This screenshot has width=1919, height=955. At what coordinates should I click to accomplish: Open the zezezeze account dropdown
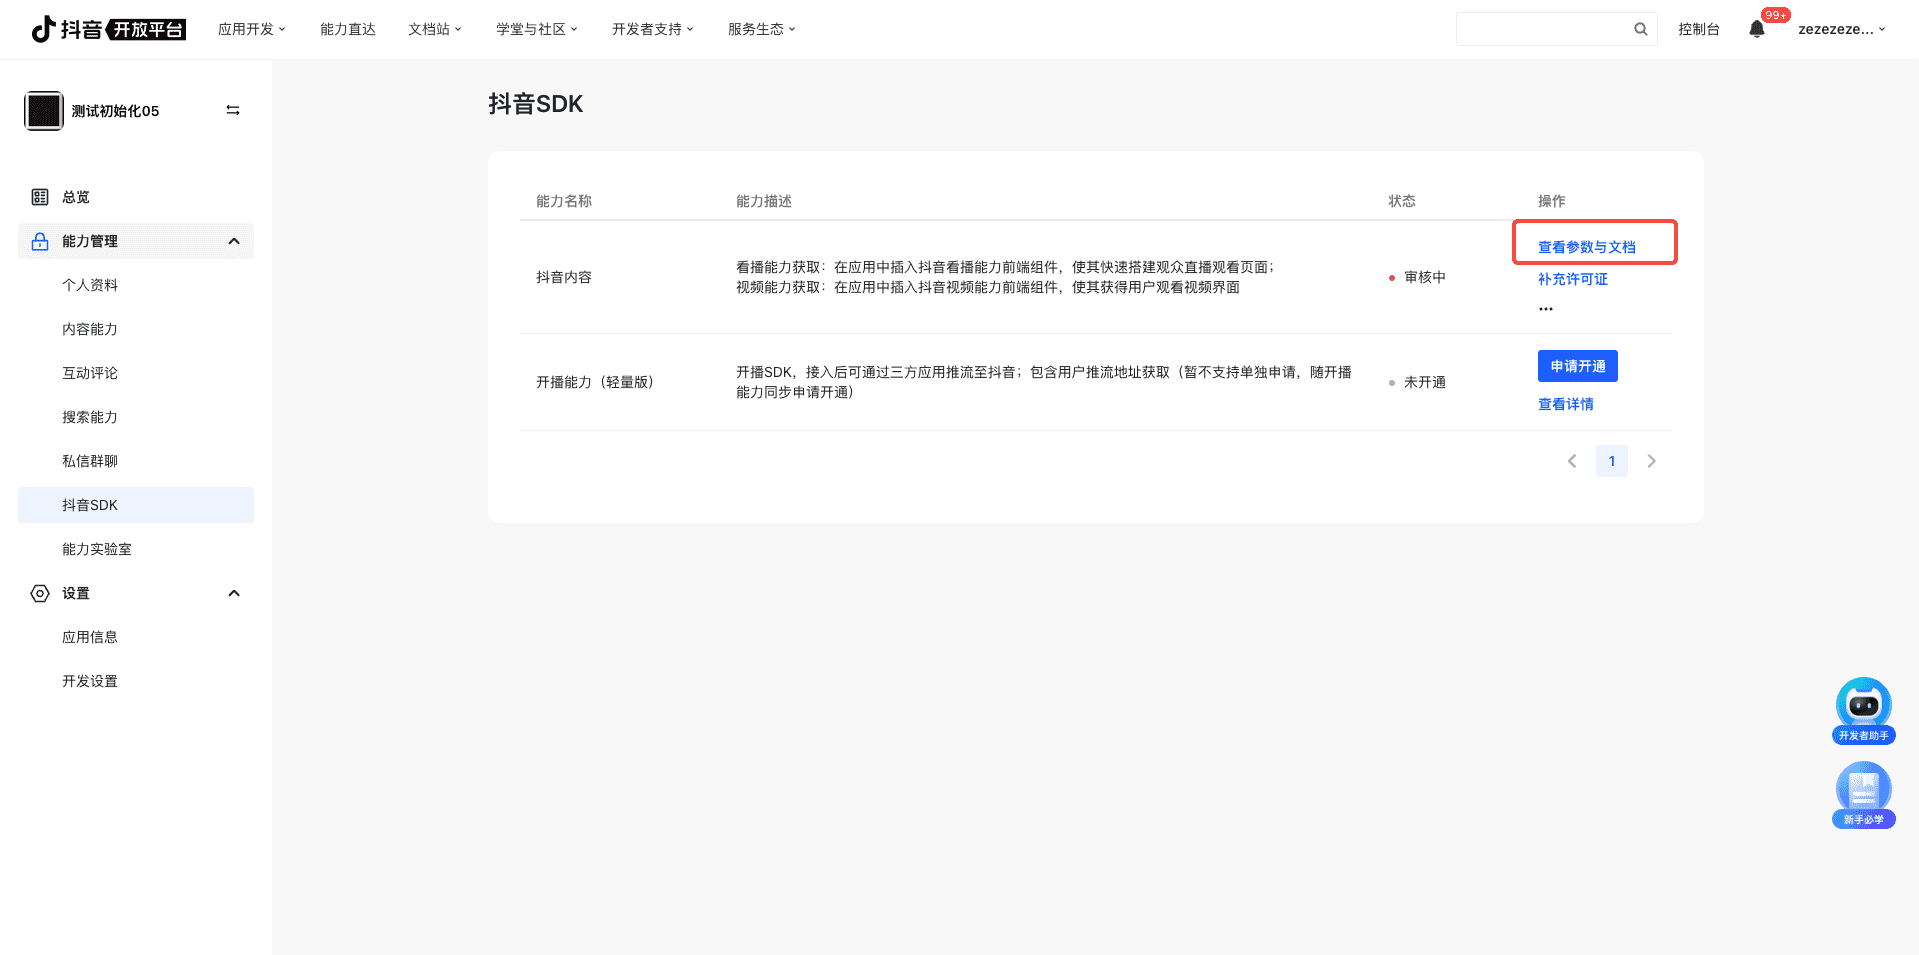[x=1842, y=29]
